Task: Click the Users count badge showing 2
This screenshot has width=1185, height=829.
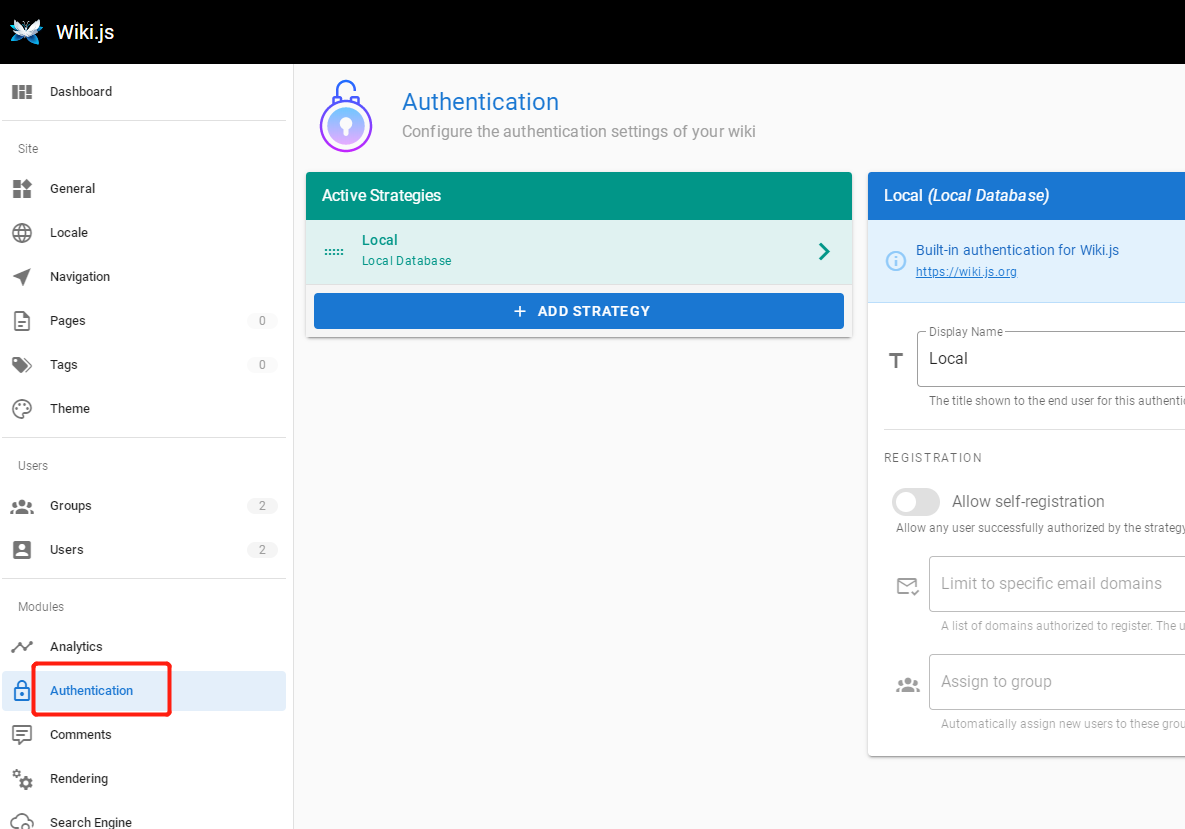Action: pyautogui.click(x=262, y=549)
